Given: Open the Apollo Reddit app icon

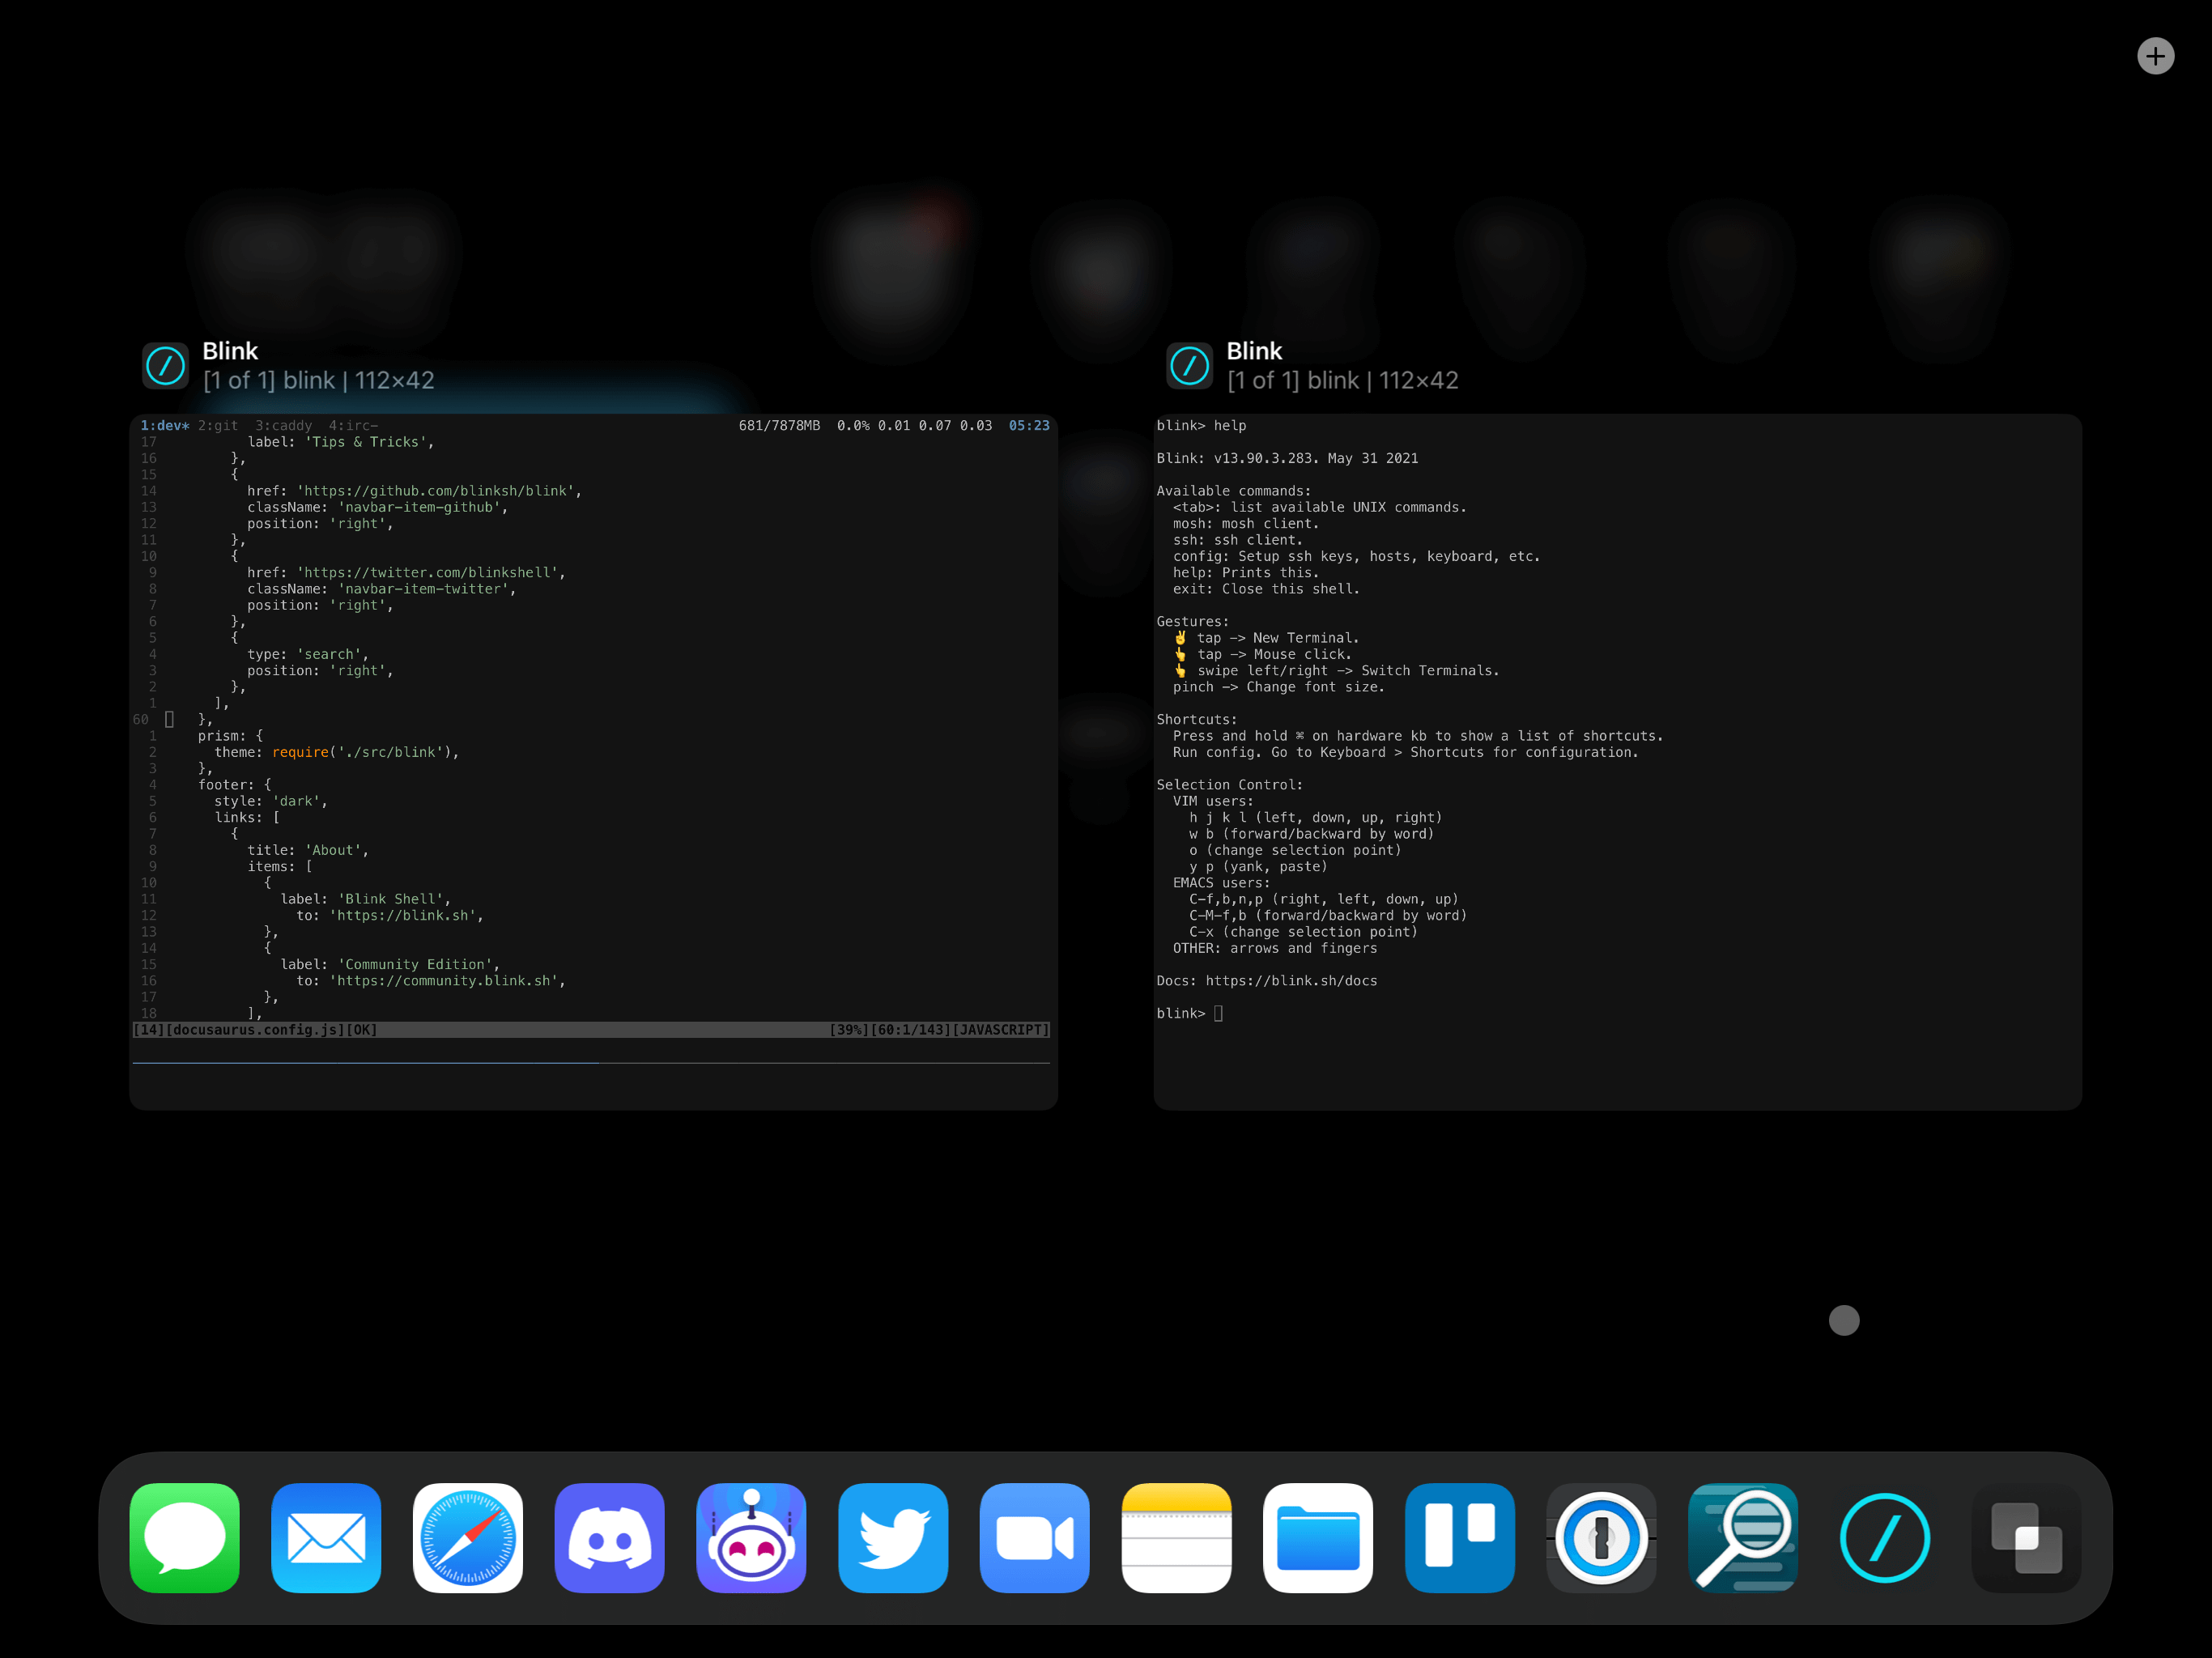Looking at the screenshot, I should coord(751,1537).
